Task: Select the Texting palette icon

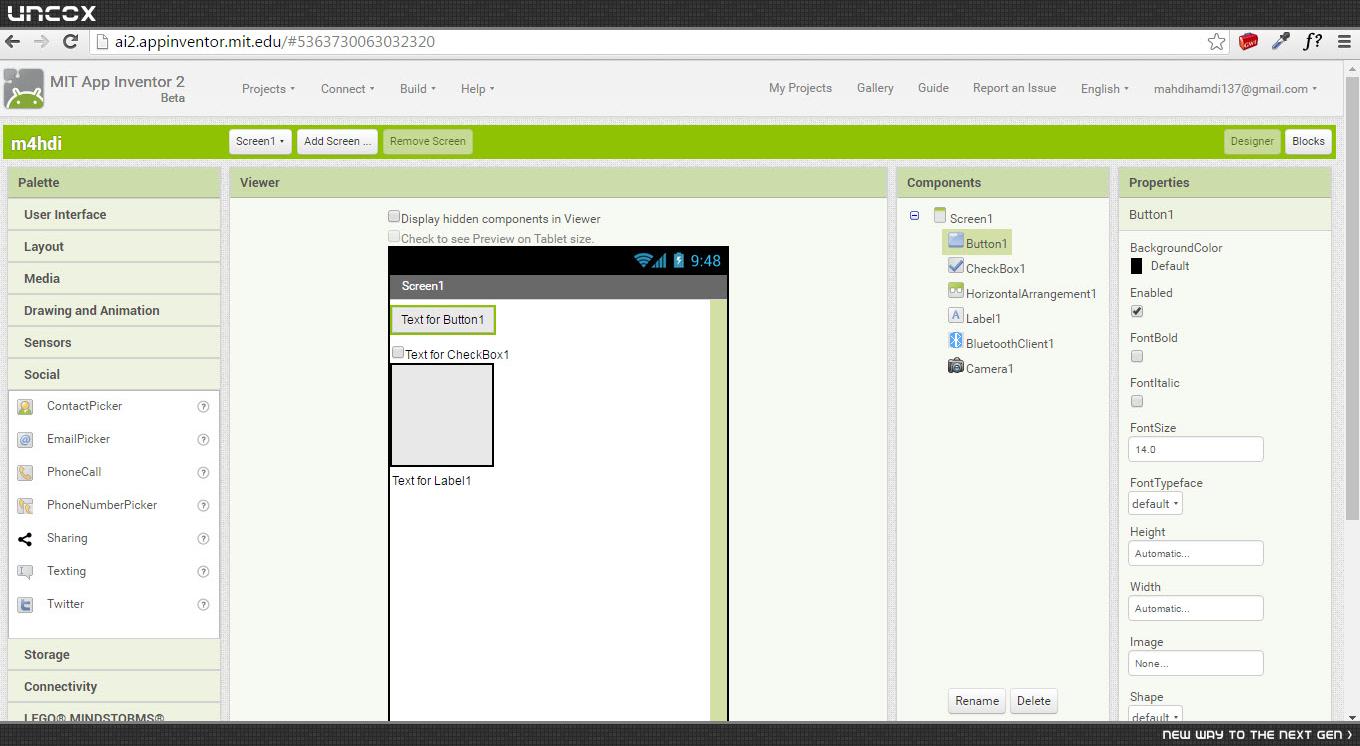Action: tap(26, 571)
